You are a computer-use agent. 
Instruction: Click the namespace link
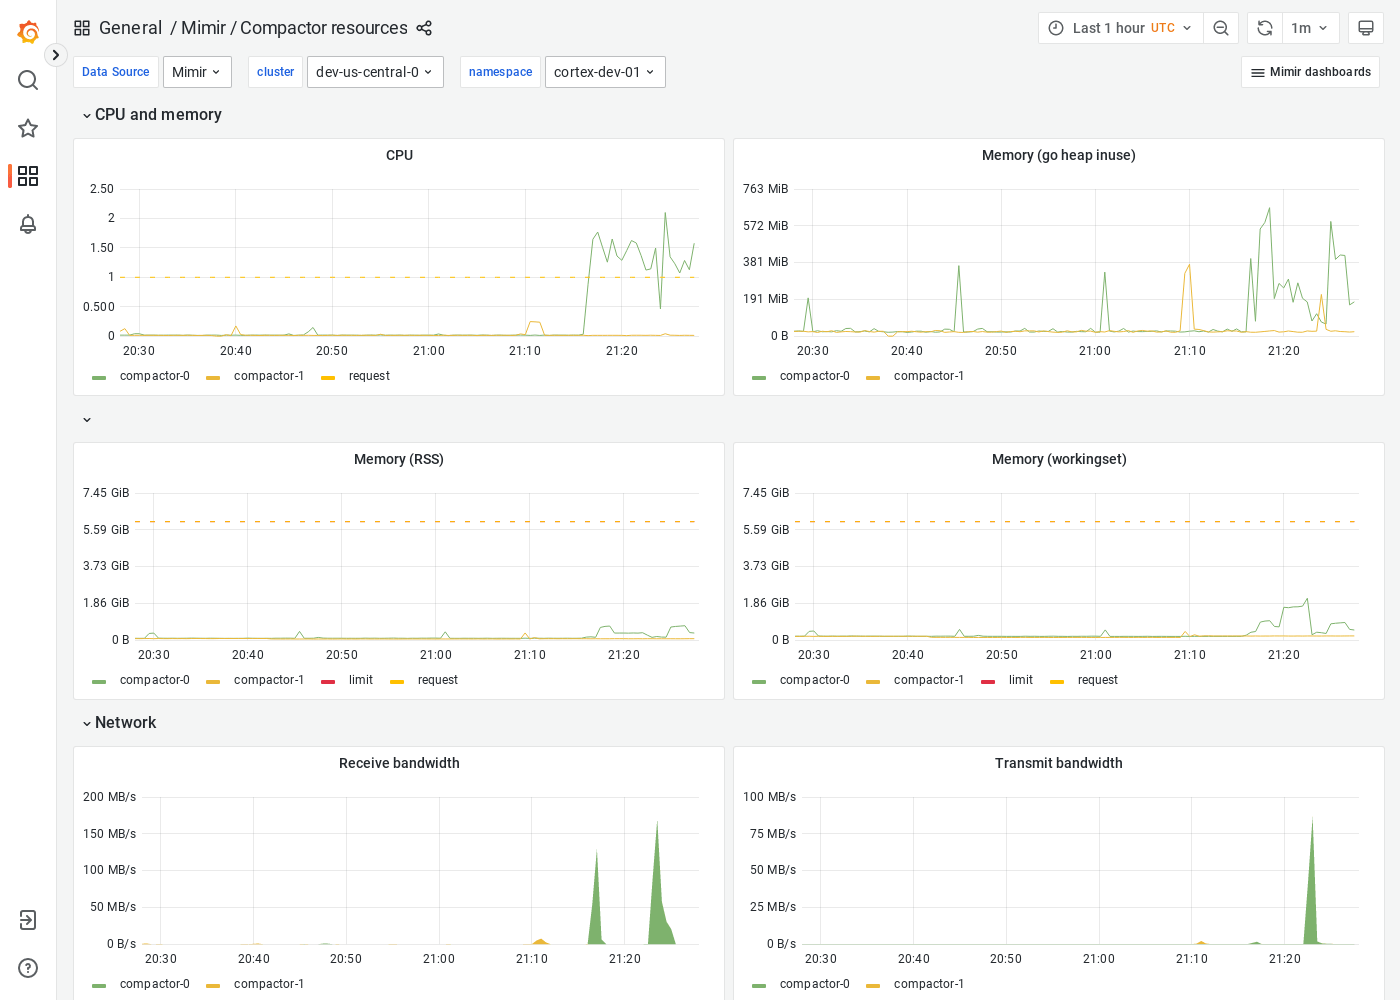(500, 72)
